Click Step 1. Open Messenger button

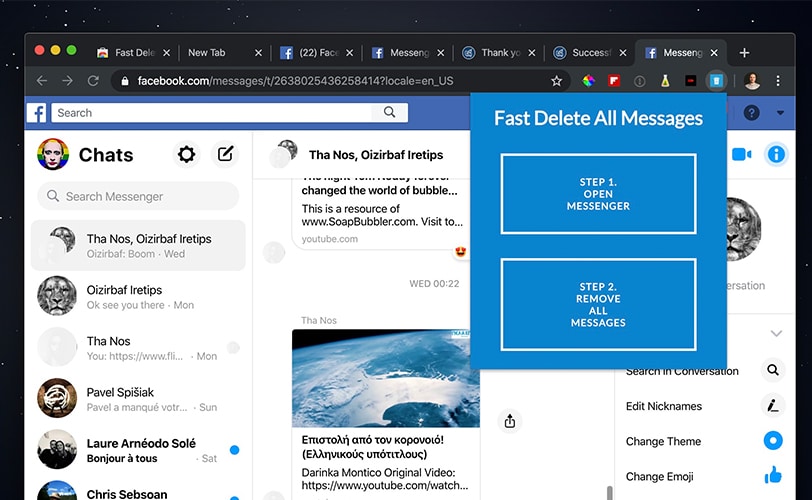point(598,194)
